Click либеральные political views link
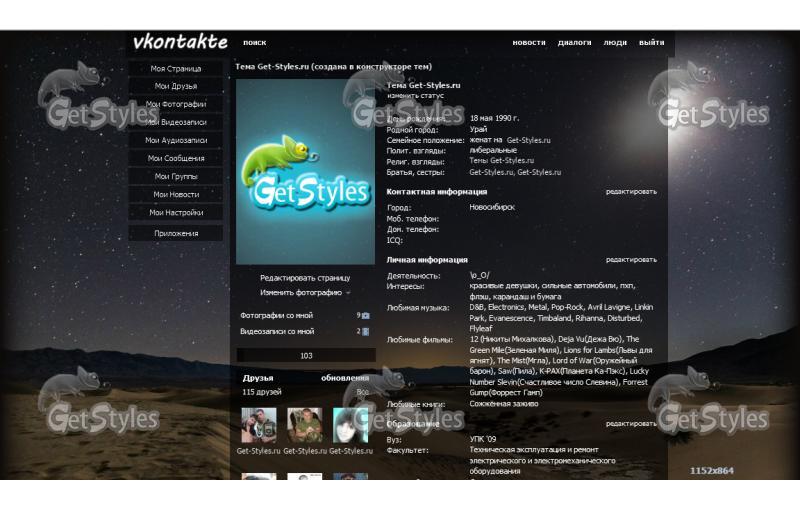 493,150
